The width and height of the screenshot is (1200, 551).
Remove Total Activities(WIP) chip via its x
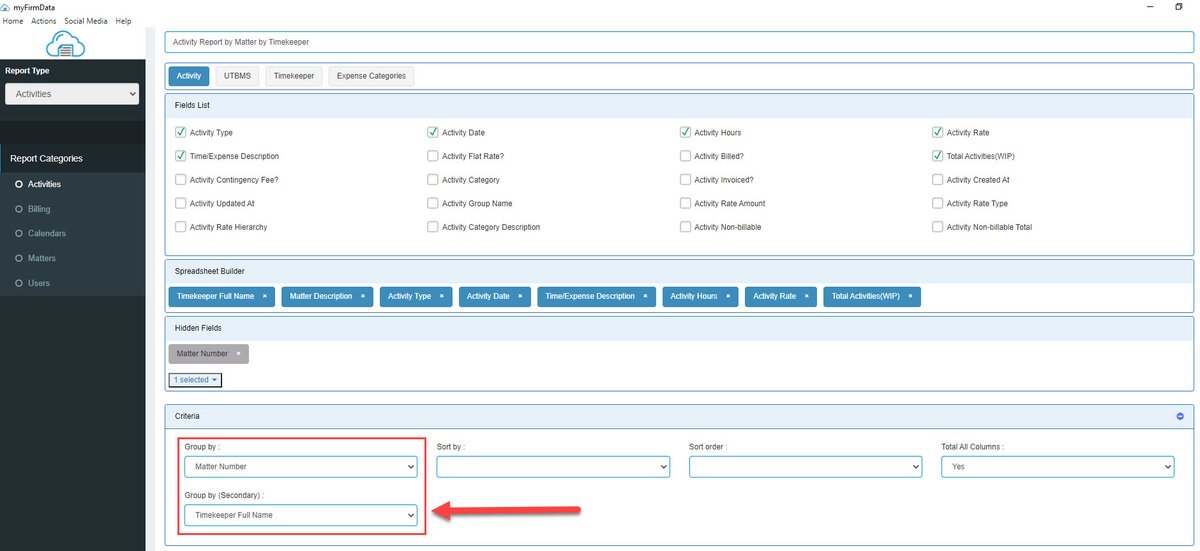tap(910, 297)
